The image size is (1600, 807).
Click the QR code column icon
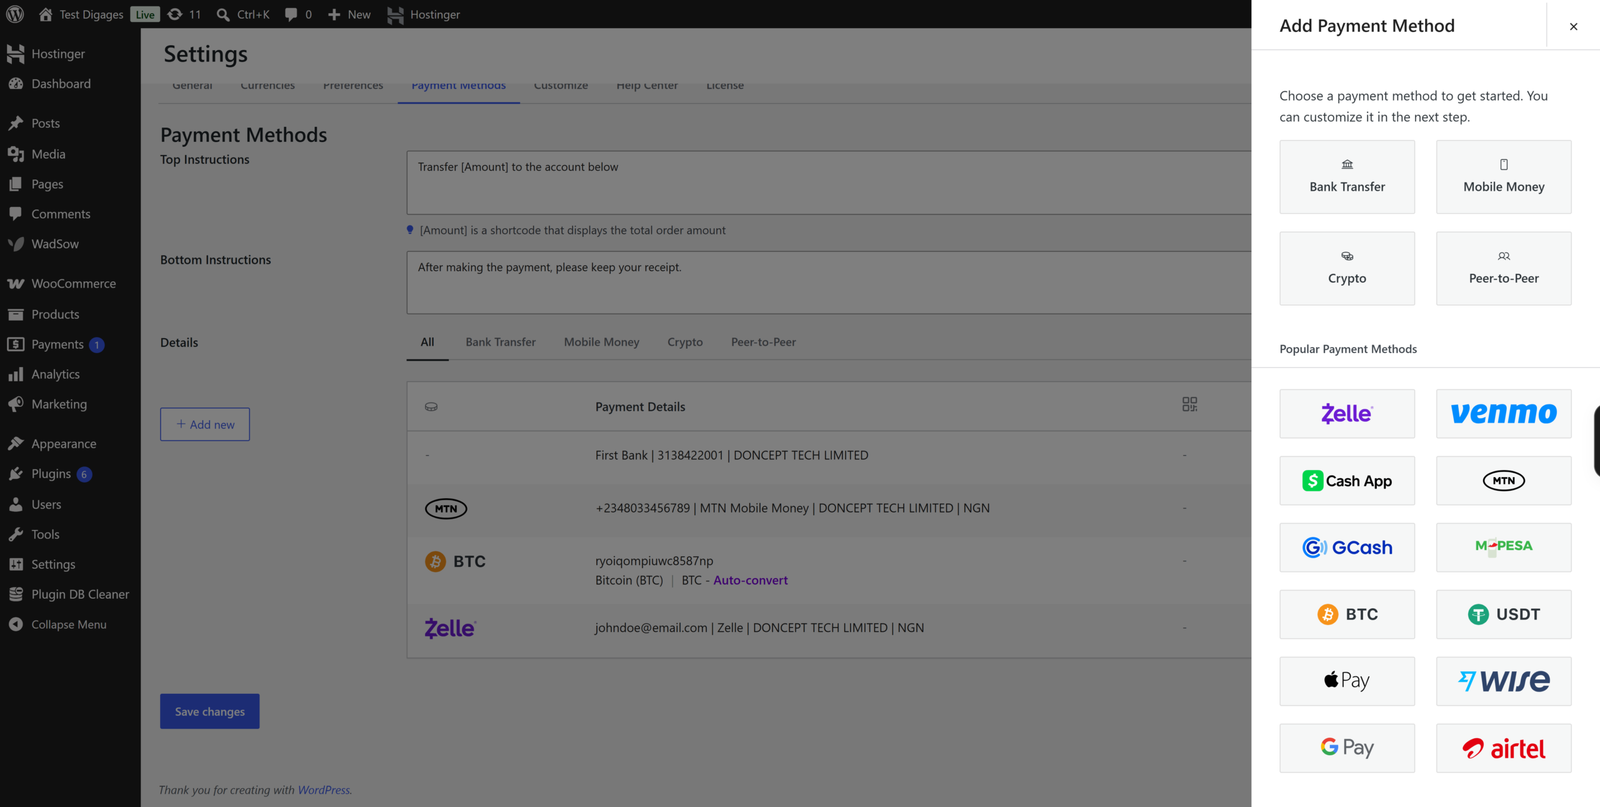click(1189, 404)
